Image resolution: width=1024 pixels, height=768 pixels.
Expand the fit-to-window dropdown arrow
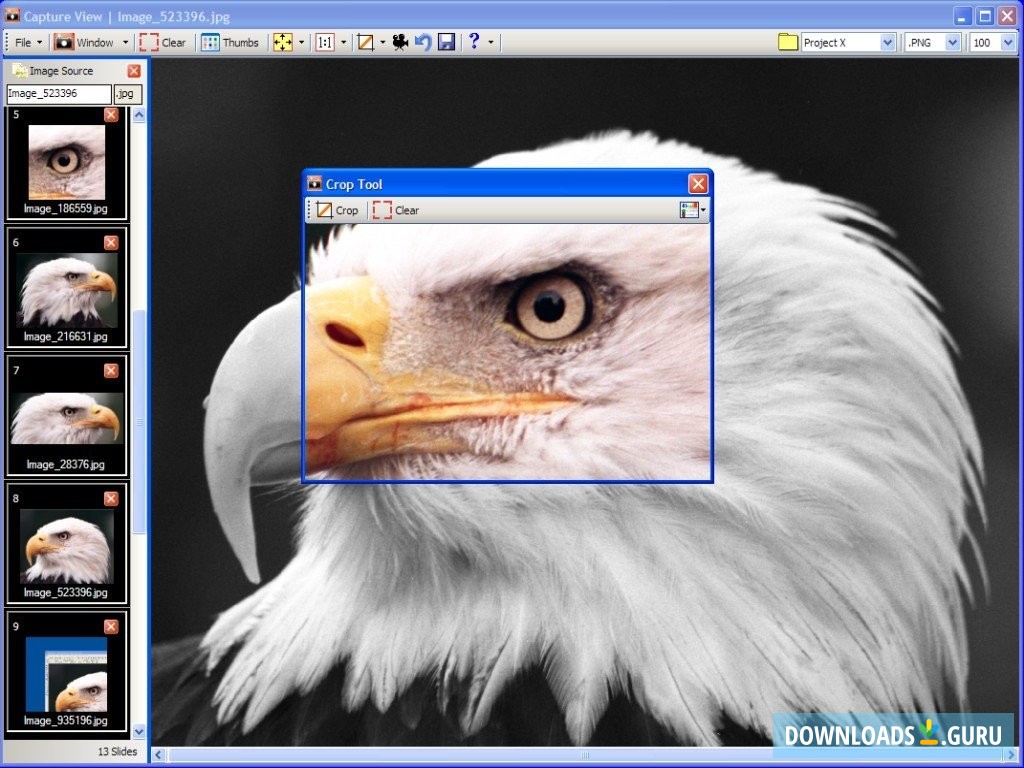click(301, 42)
